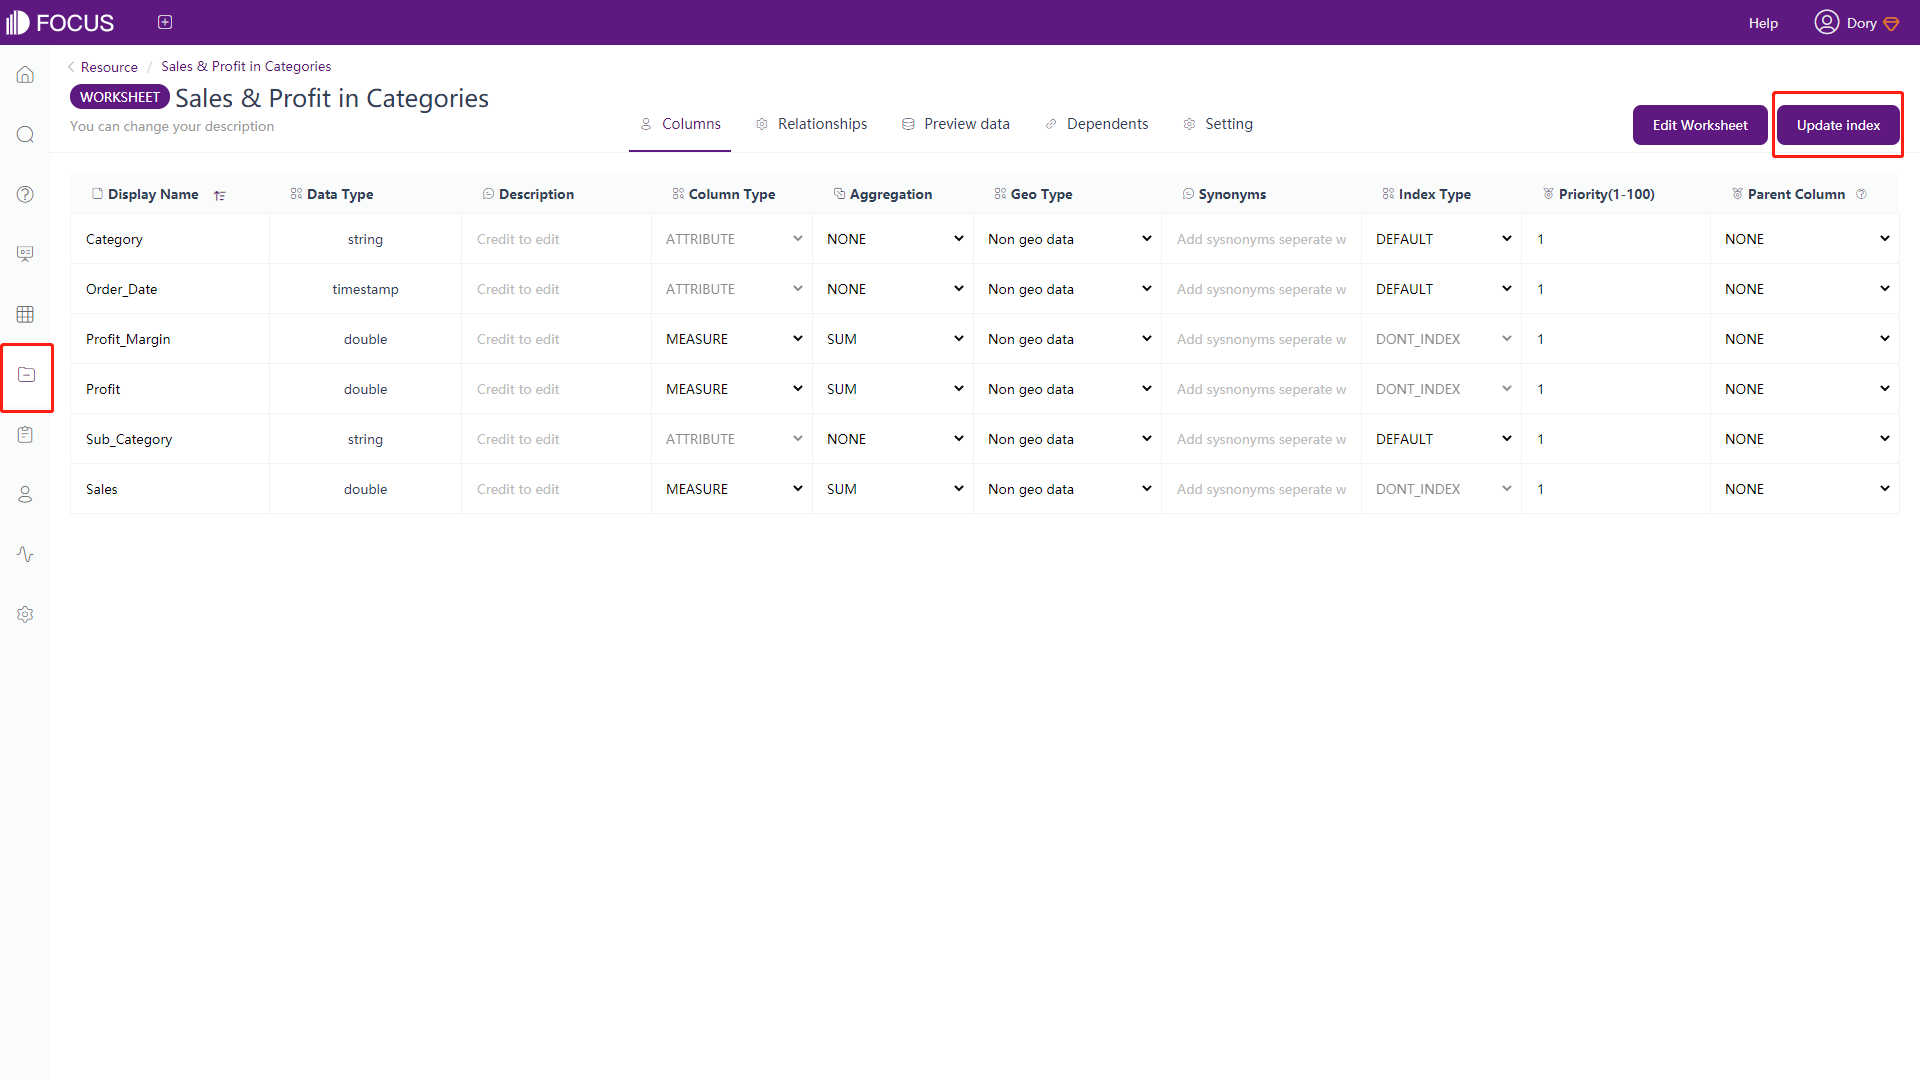Click the Synonyms column header
Viewport: 1920px width, 1079px height.
(x=1224, y=194)
